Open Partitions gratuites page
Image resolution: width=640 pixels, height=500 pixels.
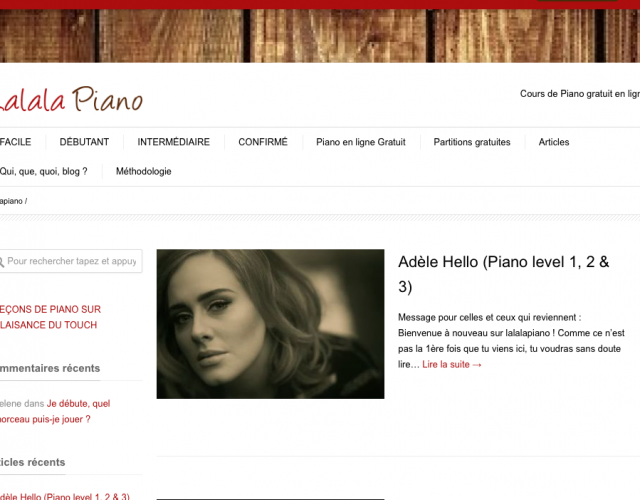pos(472,142)
